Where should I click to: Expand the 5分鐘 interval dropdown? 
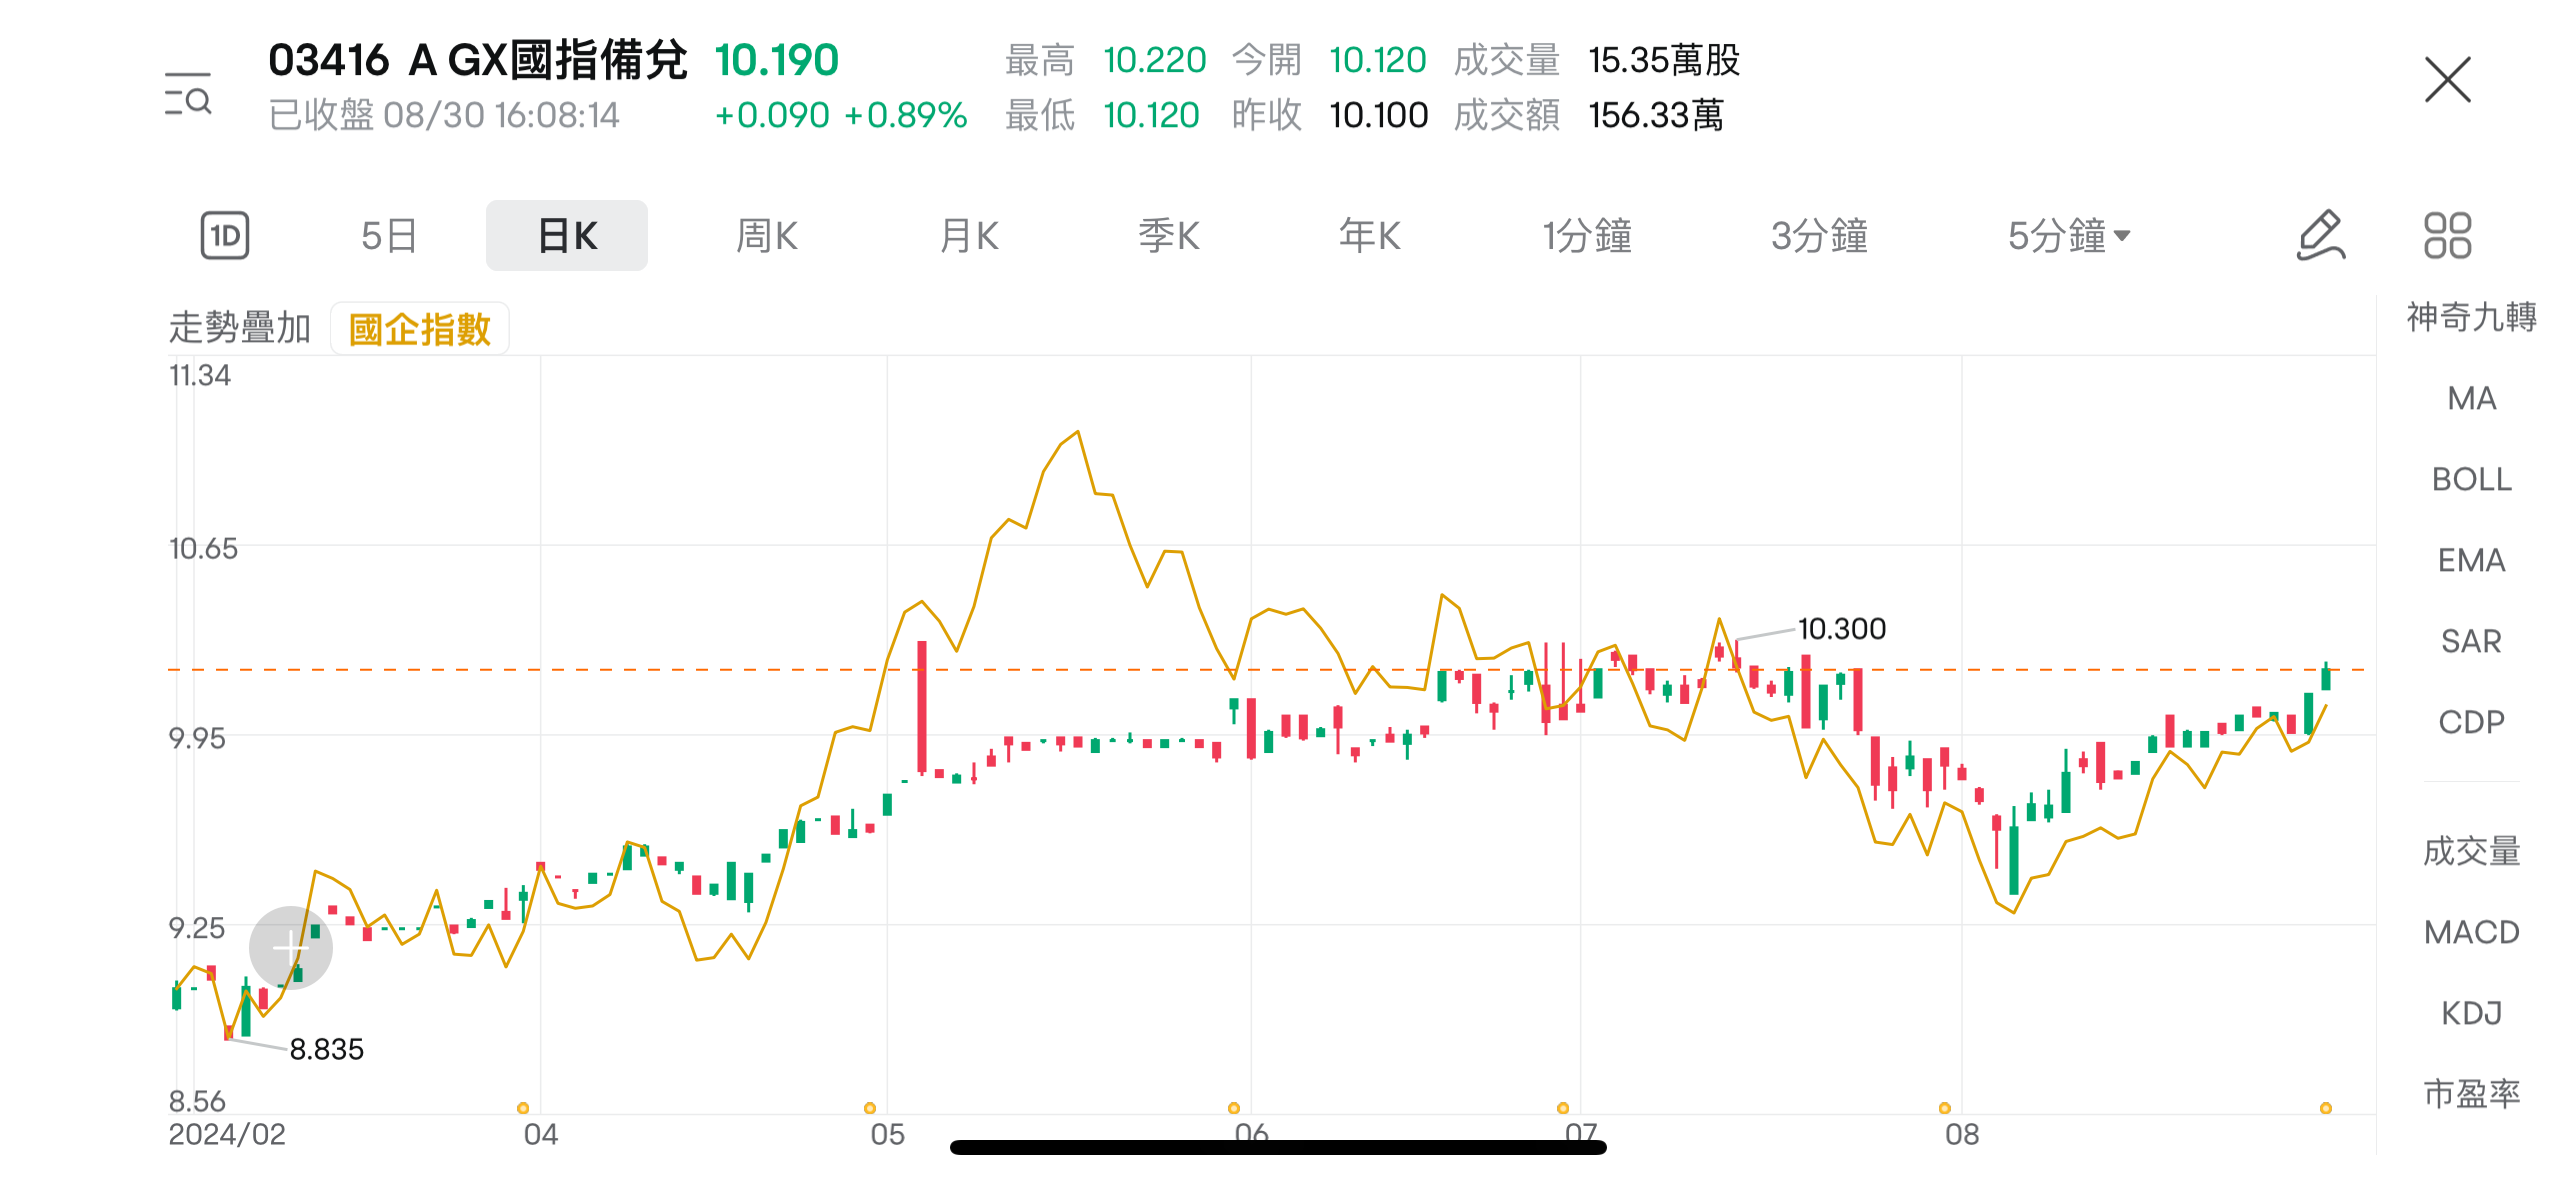tap(2069, 236)
